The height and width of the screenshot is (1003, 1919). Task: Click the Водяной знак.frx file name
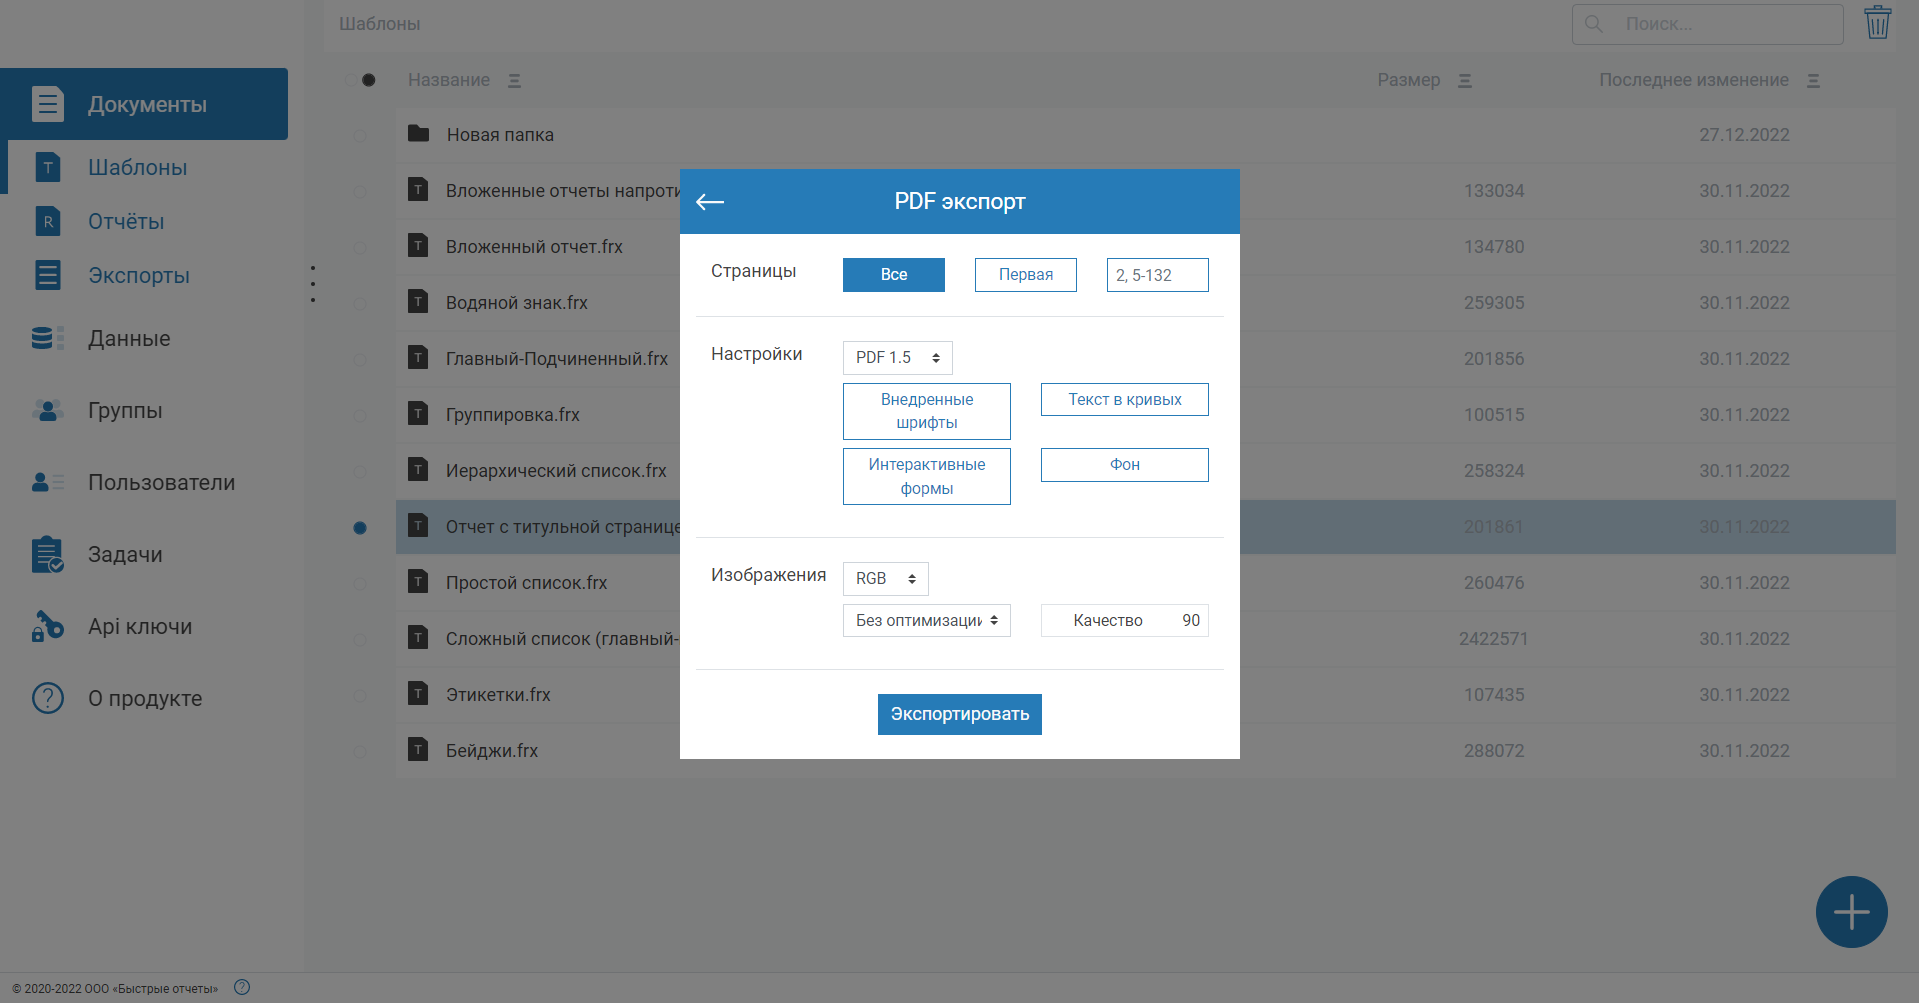pos(517,303)
